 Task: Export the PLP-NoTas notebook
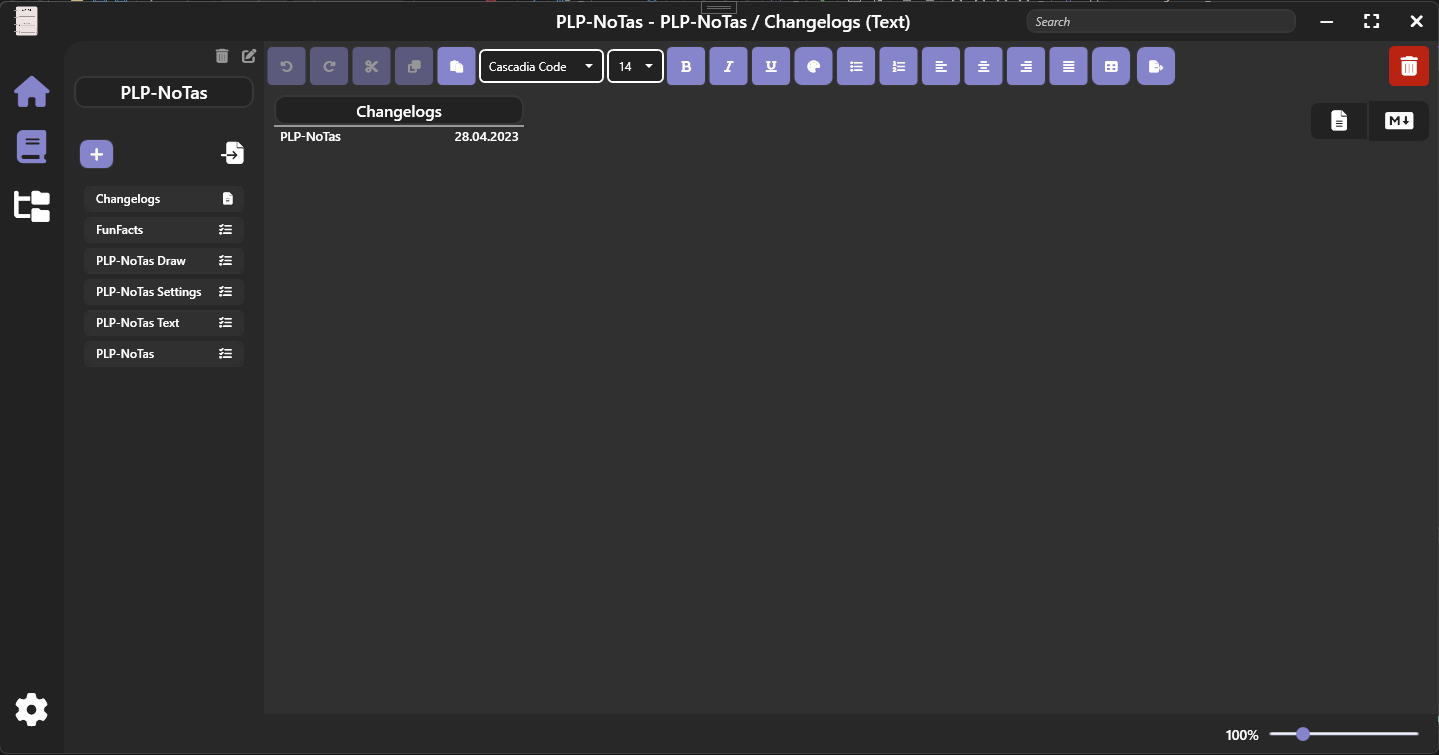[233, 153]
